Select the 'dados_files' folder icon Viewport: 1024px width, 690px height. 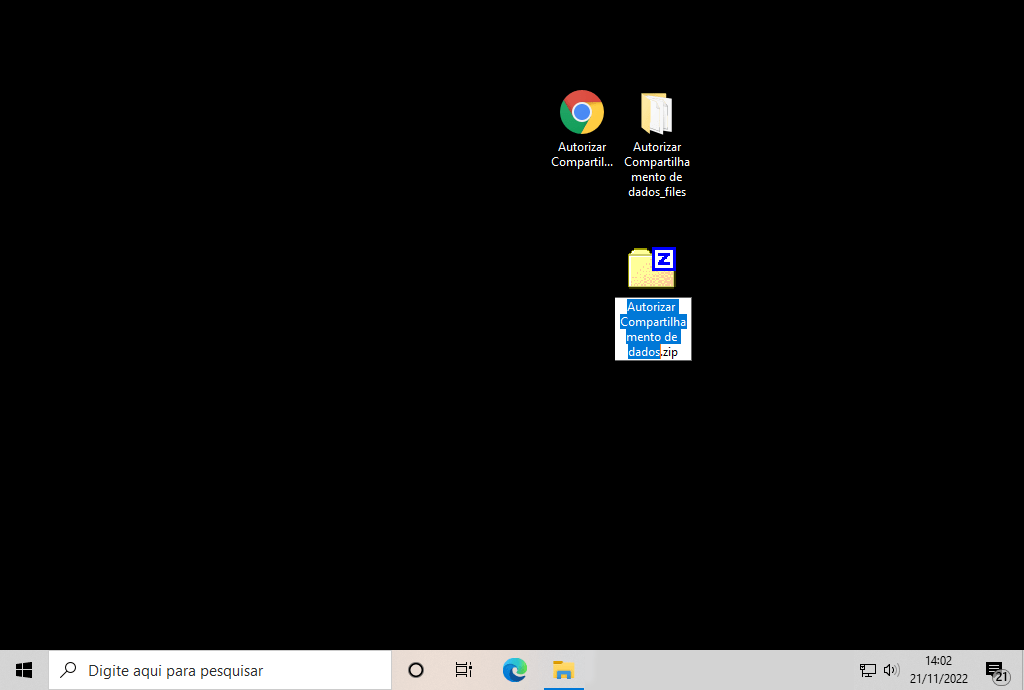coord(656,113)
